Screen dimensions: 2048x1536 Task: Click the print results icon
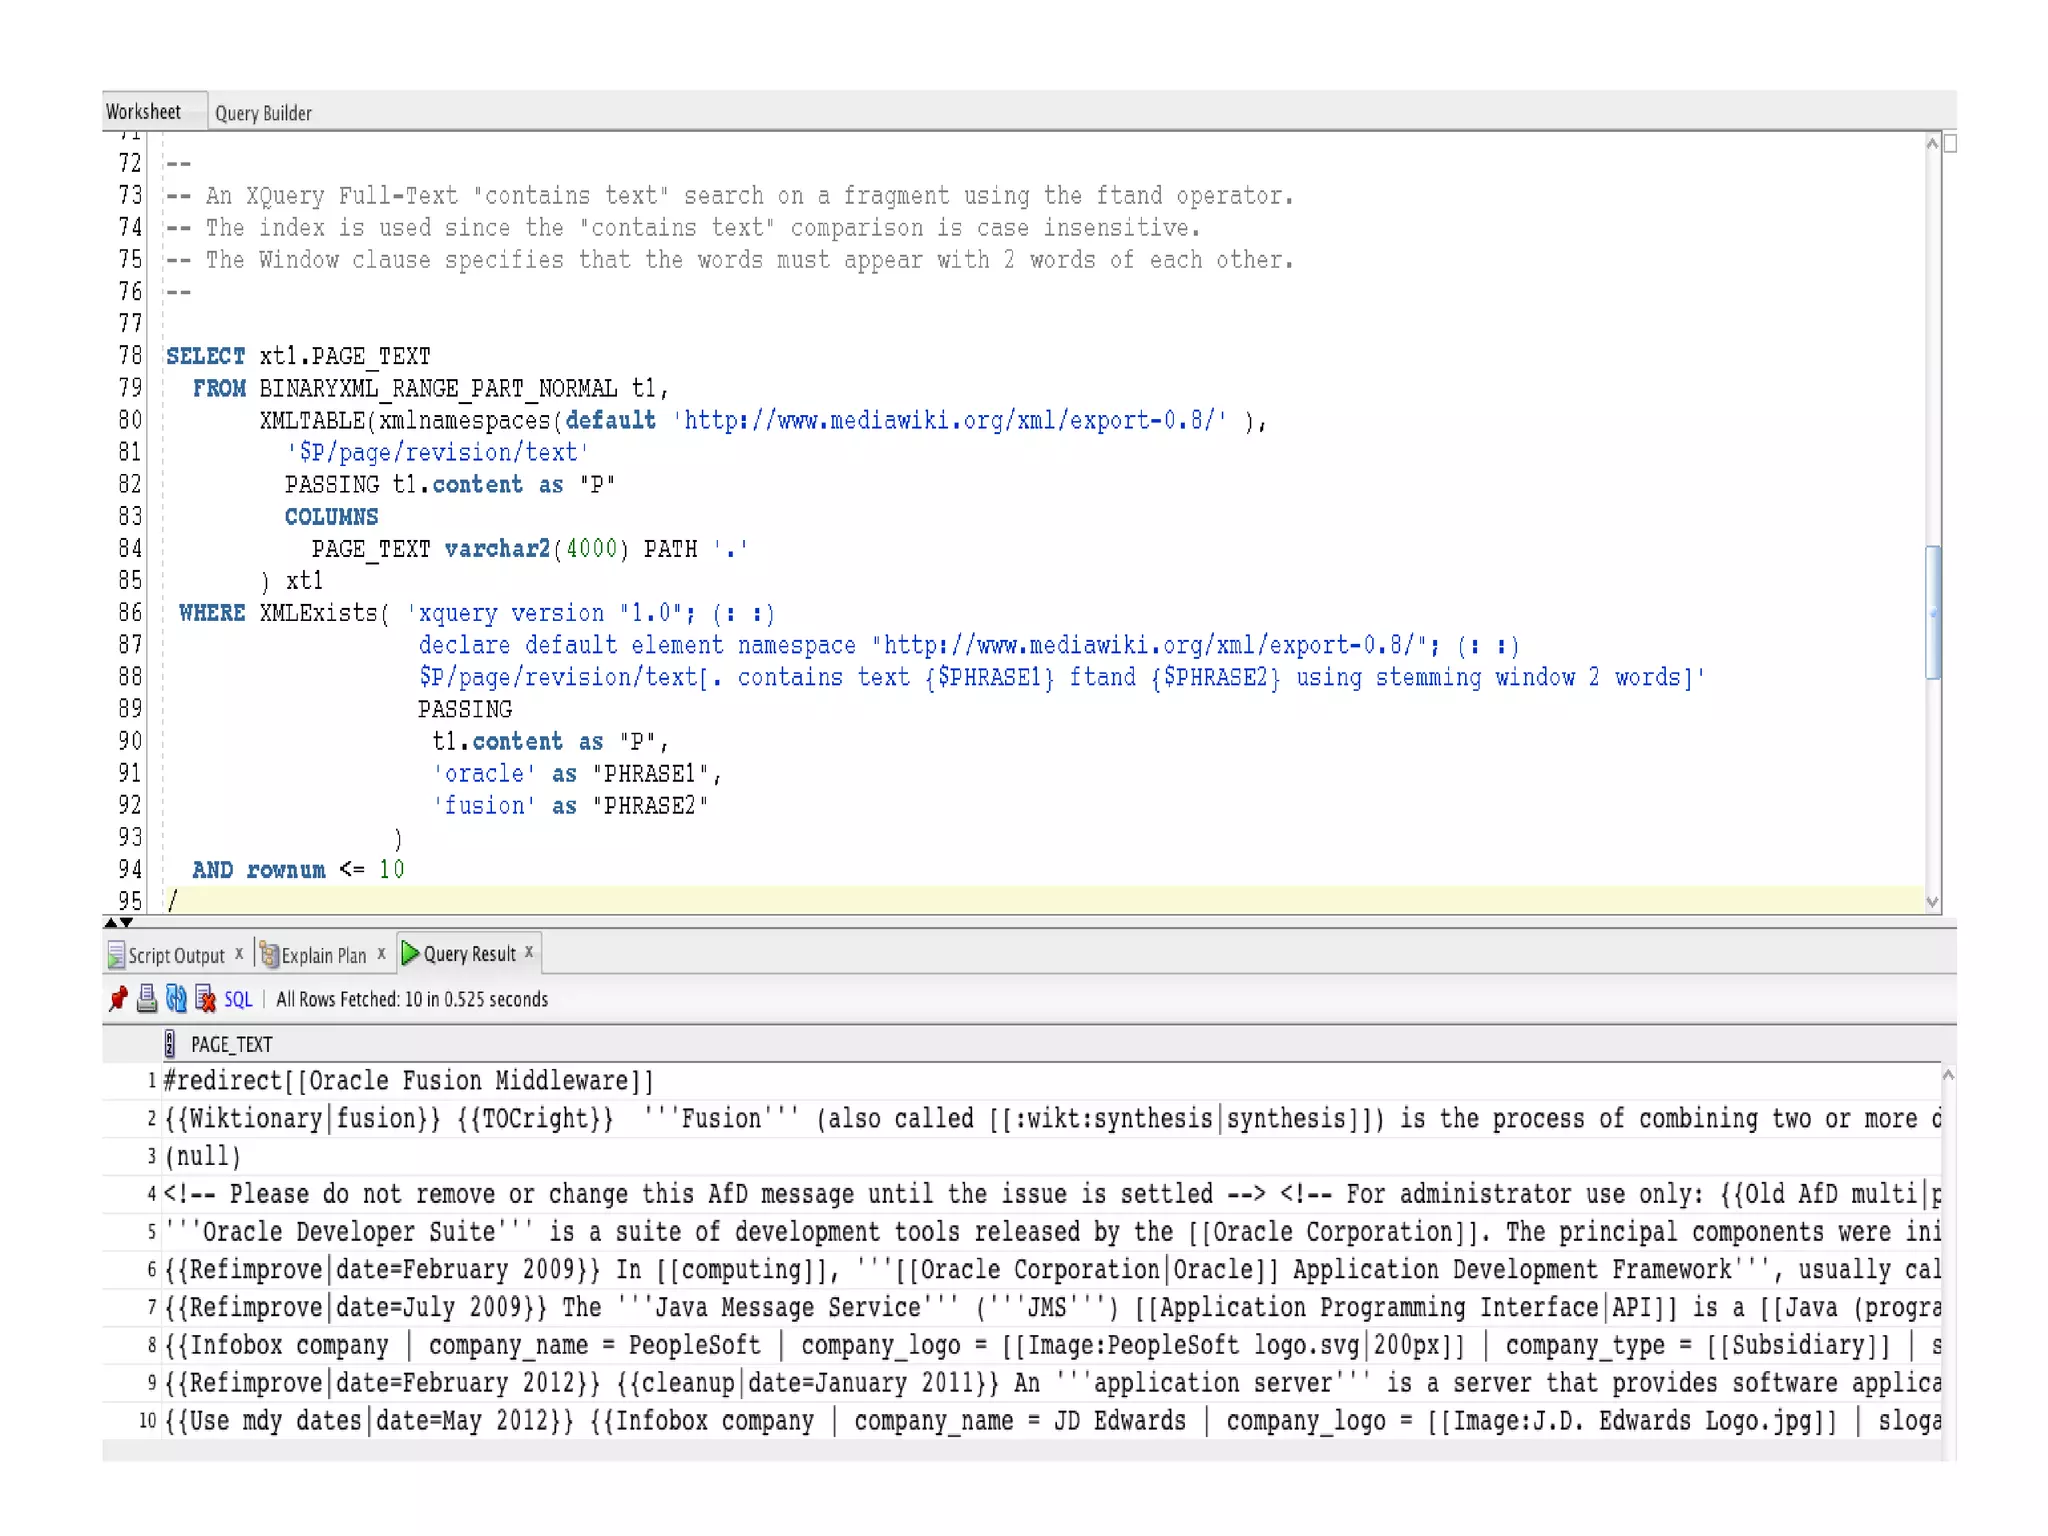tap(147, 998)
